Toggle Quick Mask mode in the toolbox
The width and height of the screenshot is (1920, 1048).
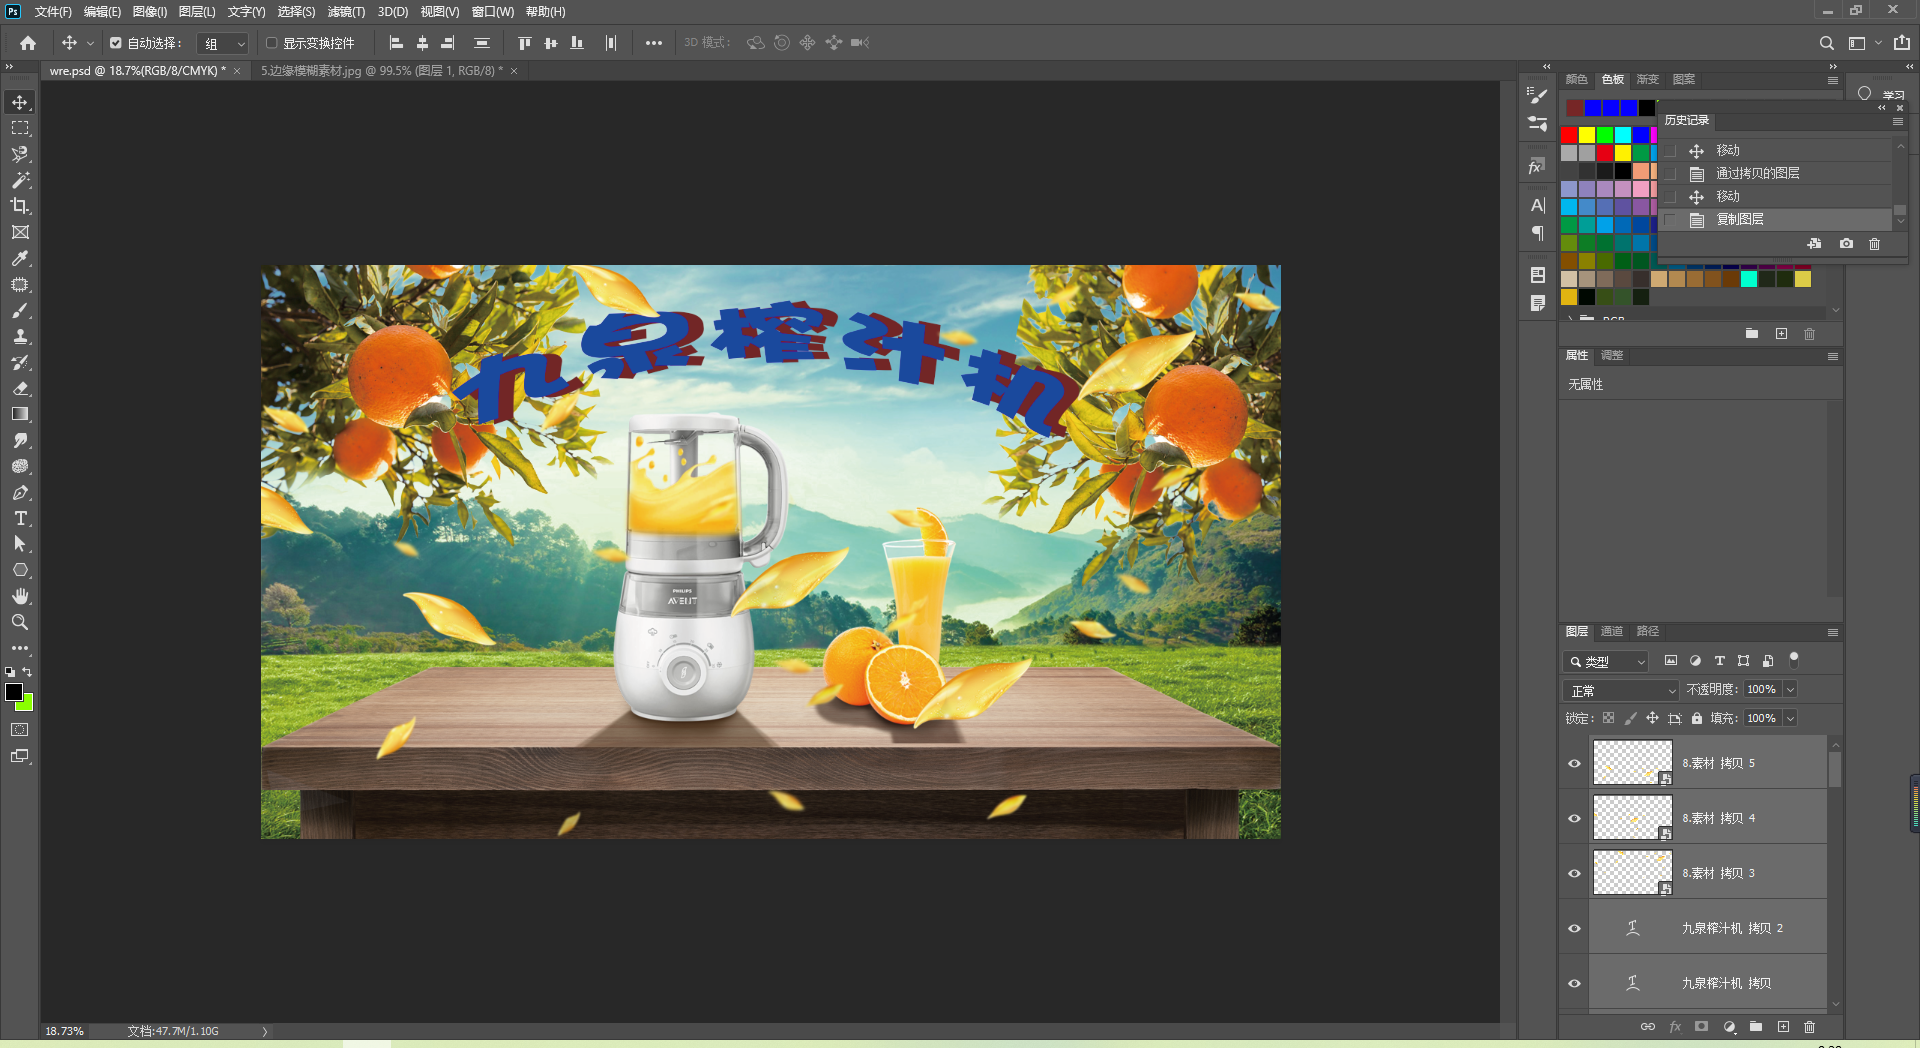(x=20, y=730)
